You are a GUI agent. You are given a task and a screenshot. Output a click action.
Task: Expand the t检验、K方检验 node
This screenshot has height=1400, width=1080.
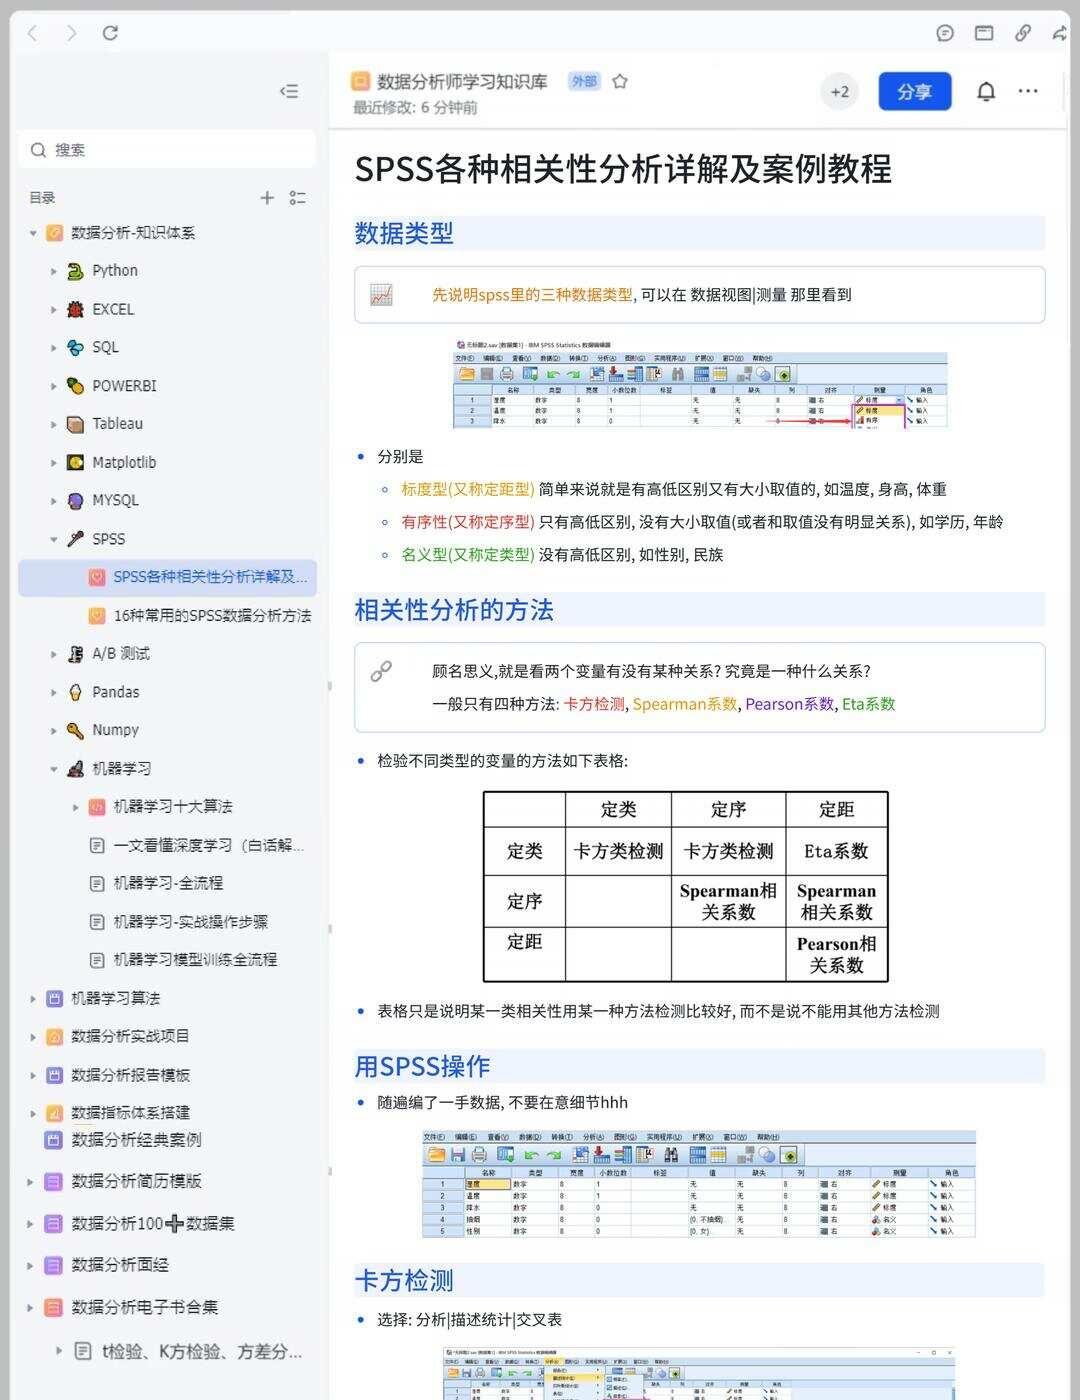pyautogui.click(x=58, y=1350)
